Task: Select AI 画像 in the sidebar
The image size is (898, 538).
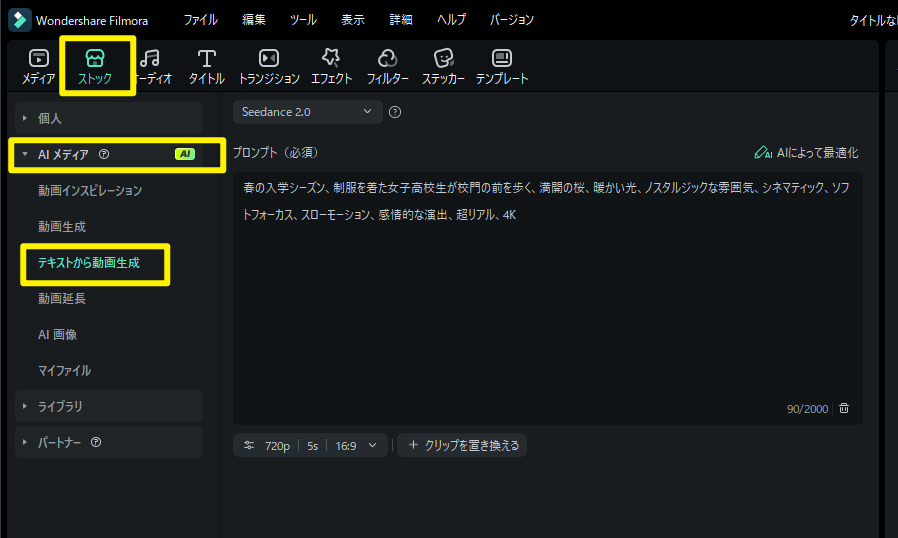Action: pos(57,335)
